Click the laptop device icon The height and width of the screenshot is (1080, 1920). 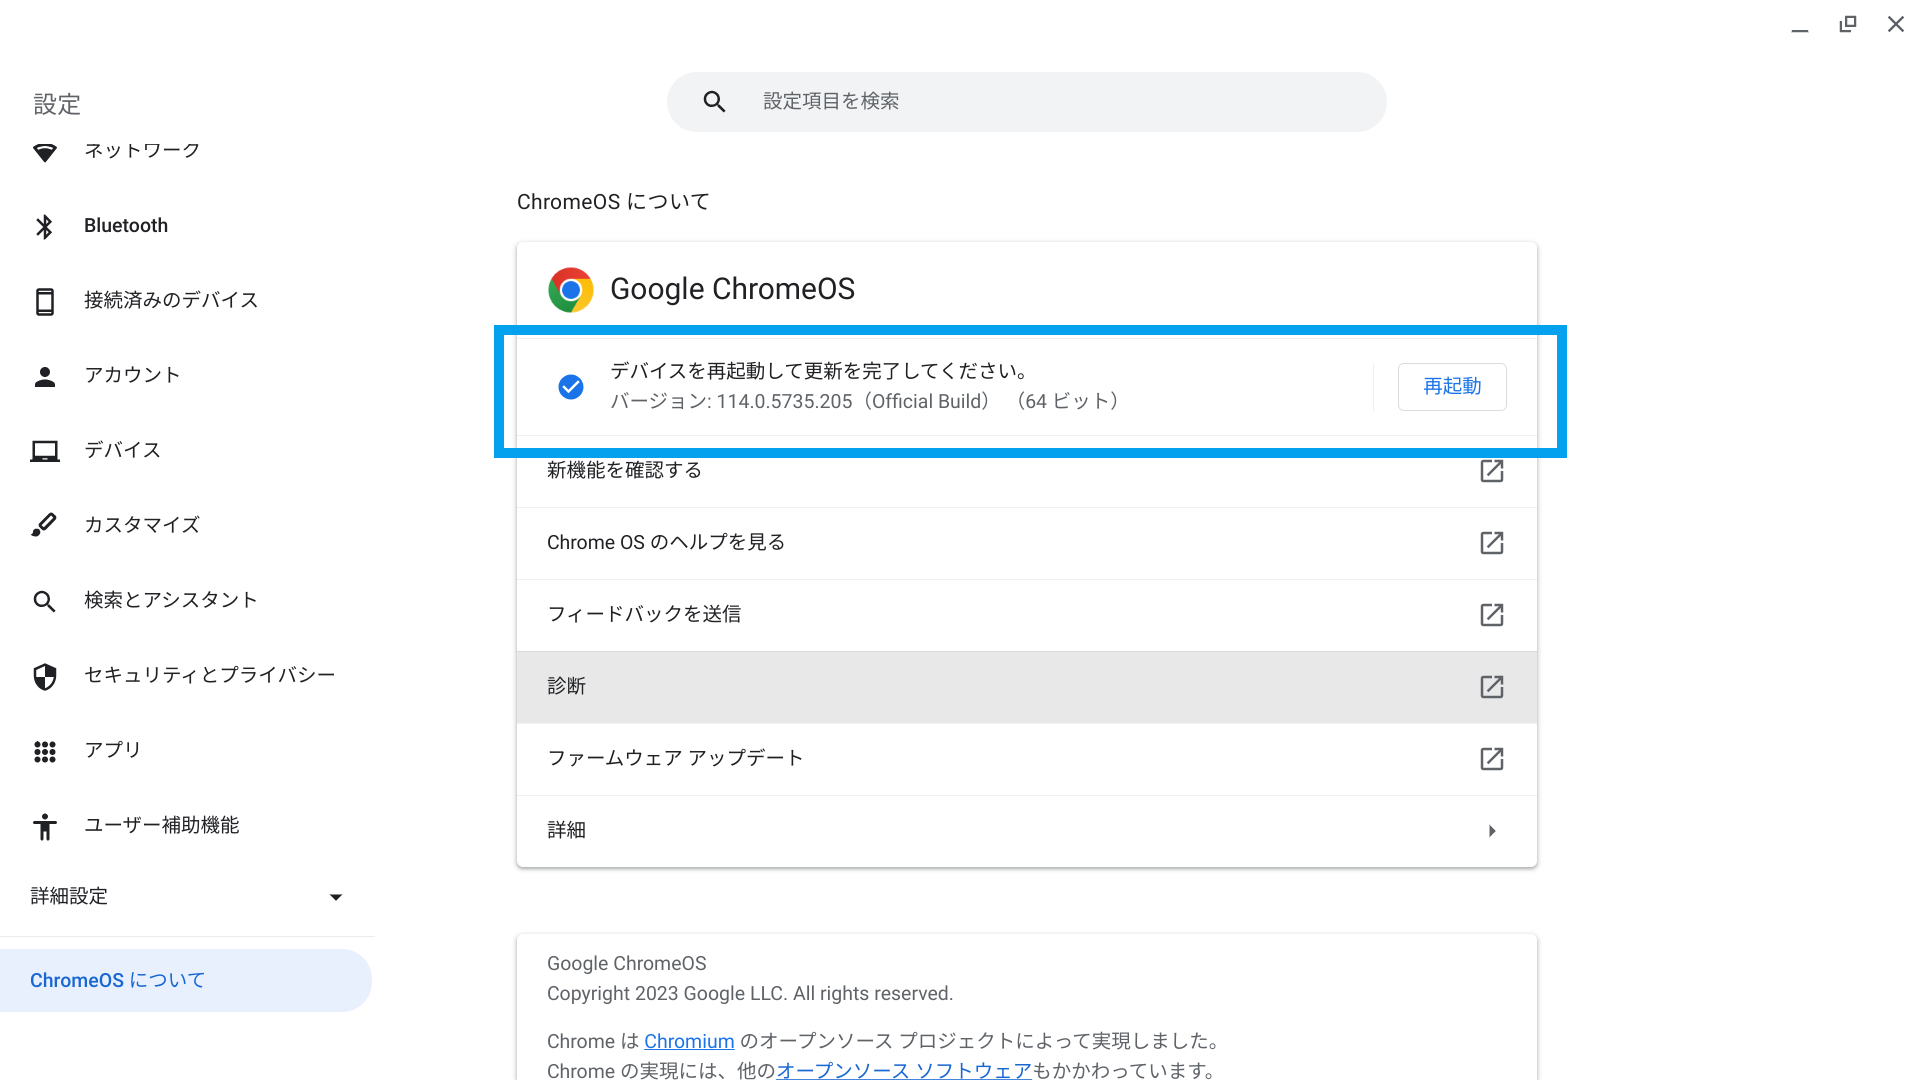[45, 451]
